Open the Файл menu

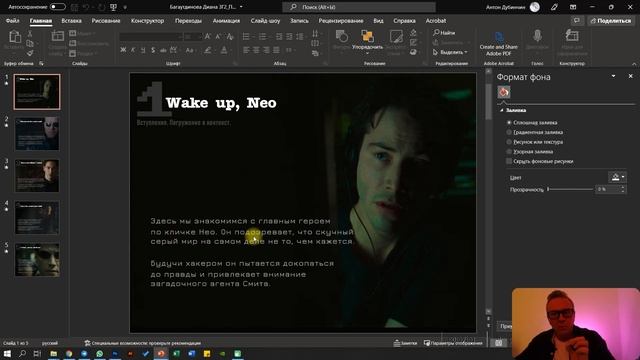pos(13,20)
